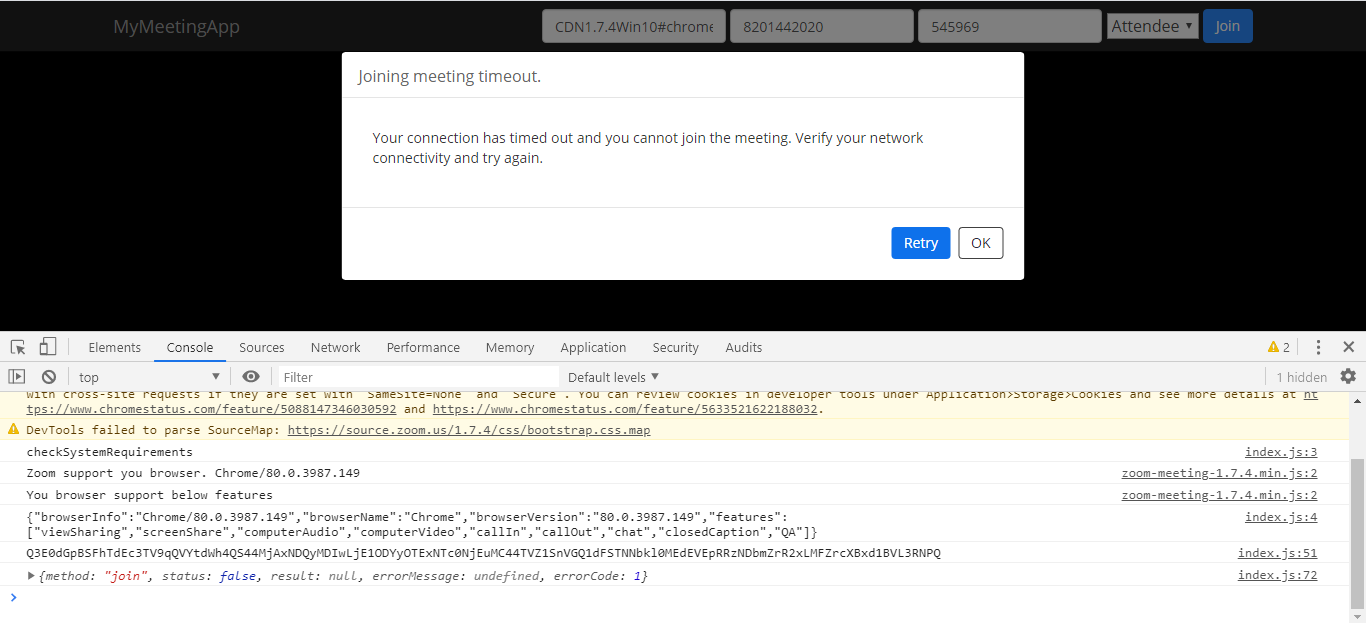Image resolution: width=1366 pixels, height=623 pixels.
Task: Click the password field showing 545969
Action: click(1010, 26)
